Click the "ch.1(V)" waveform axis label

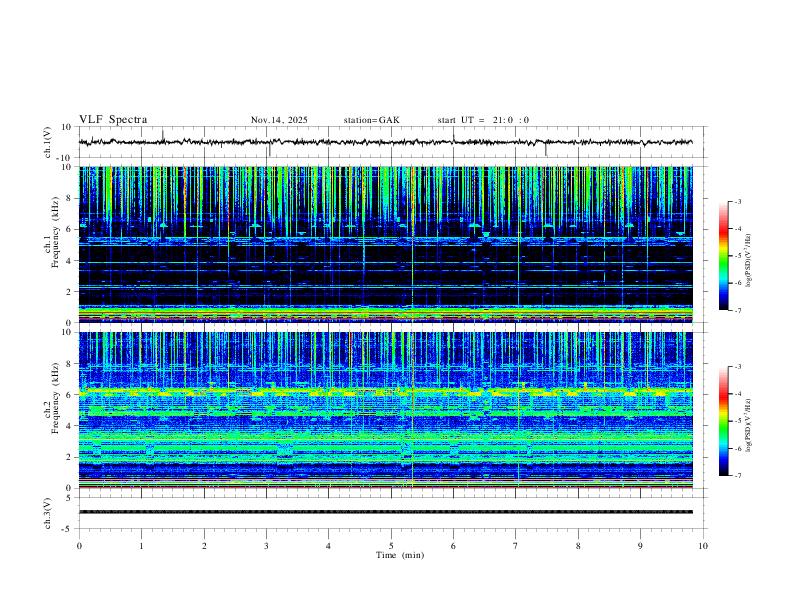(x=47, y=142)
